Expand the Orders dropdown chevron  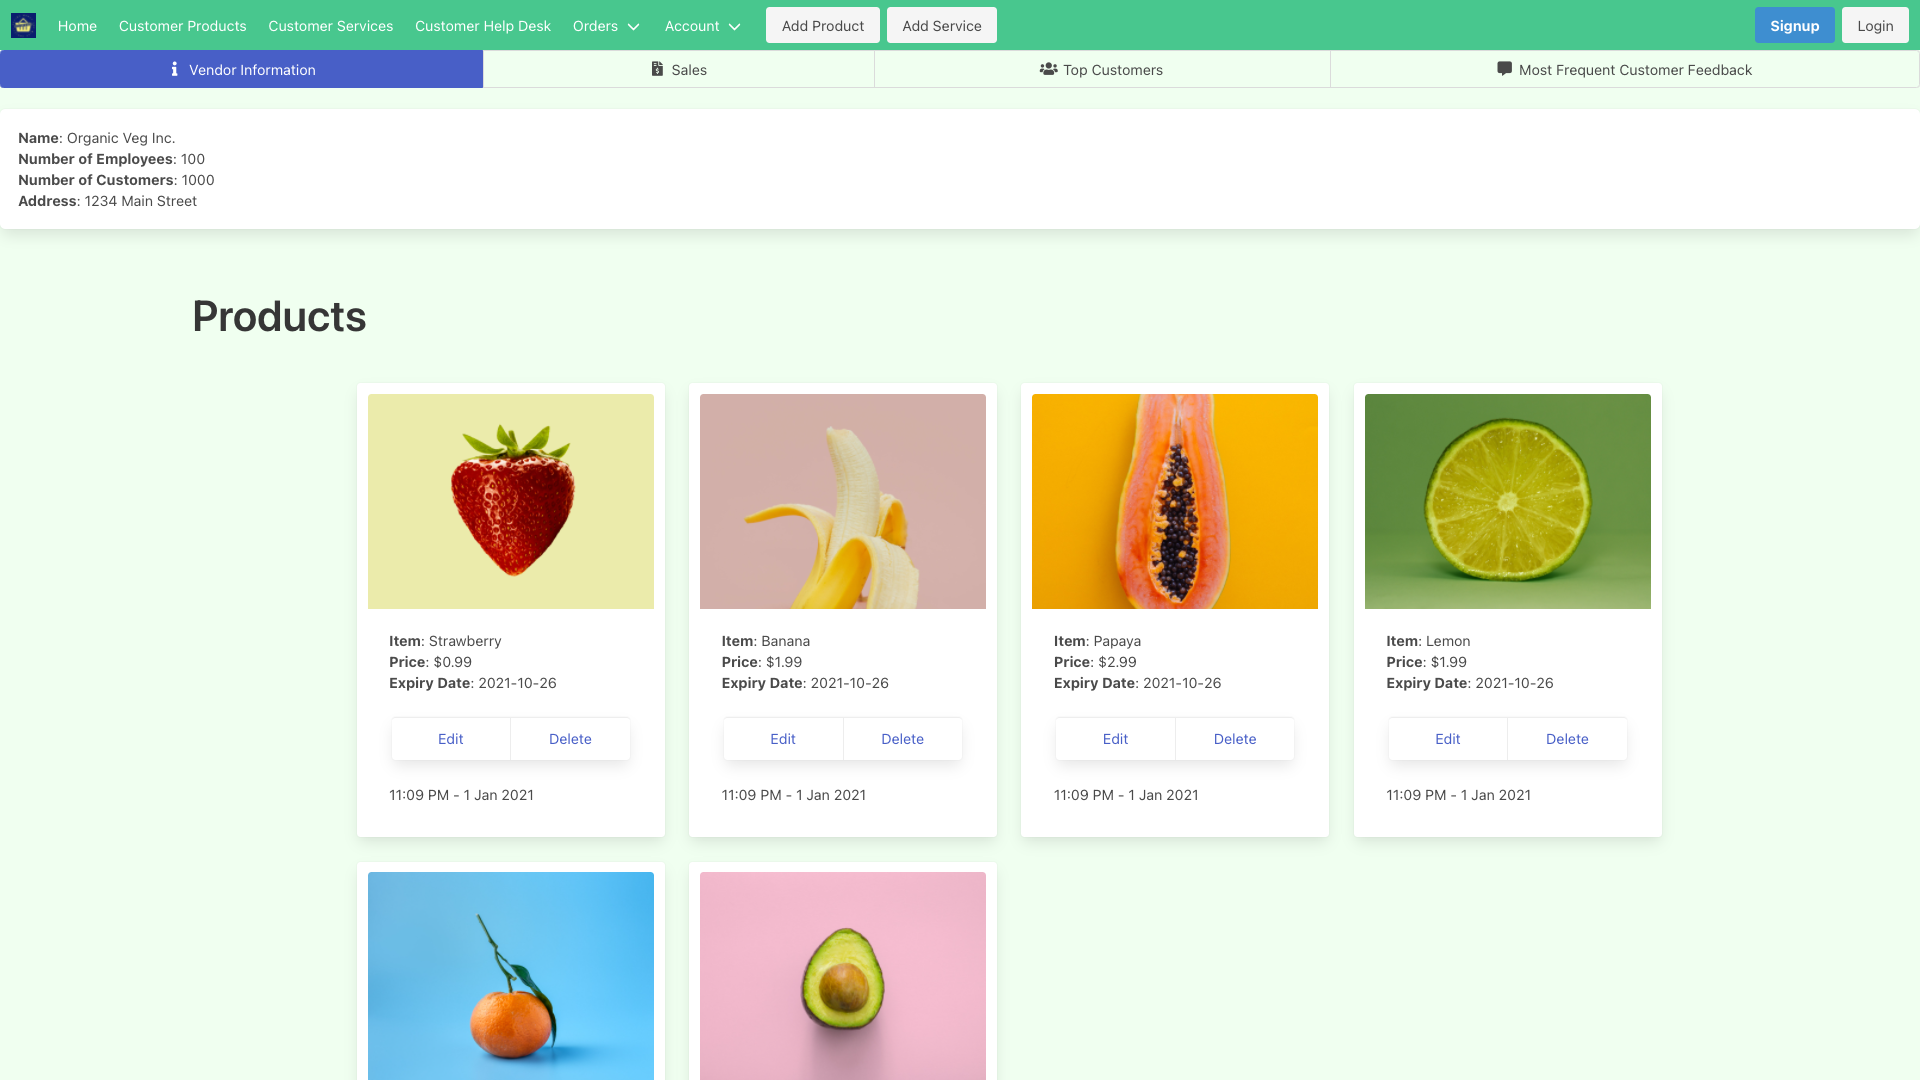point(633,27)
